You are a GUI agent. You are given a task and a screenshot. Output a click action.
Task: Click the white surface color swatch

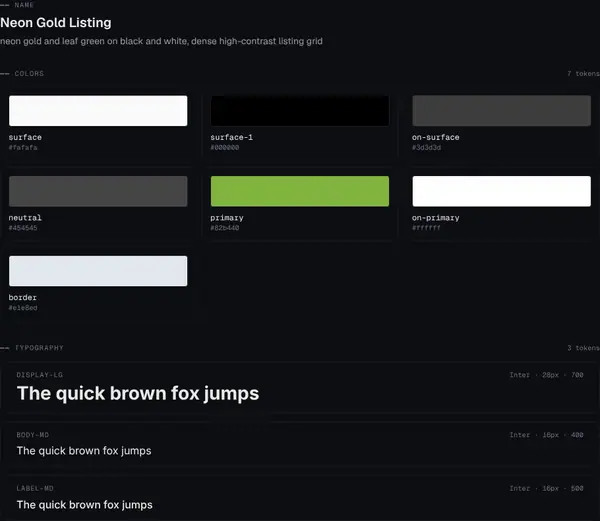[x=98, y=111]
